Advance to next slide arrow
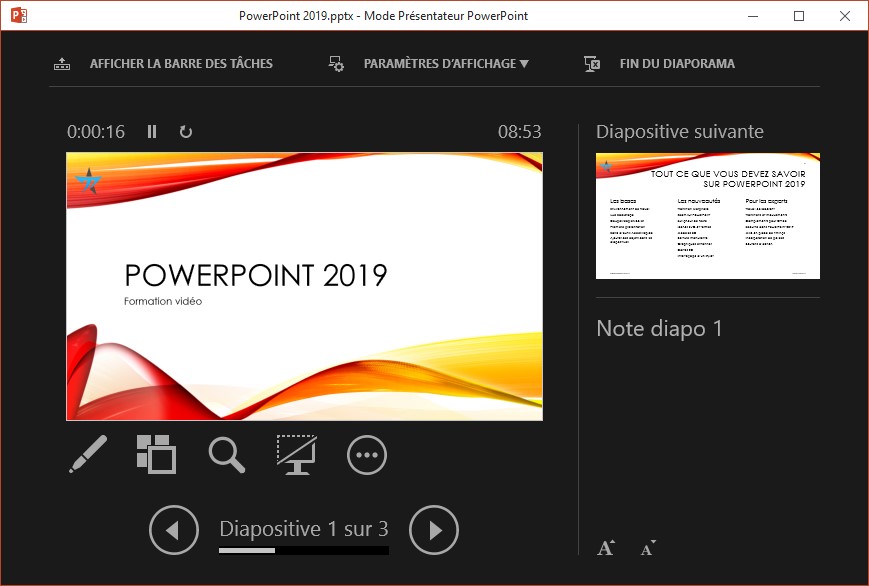Image resolution: width=869 pixels, height=586 pixels. pos(434,530)
